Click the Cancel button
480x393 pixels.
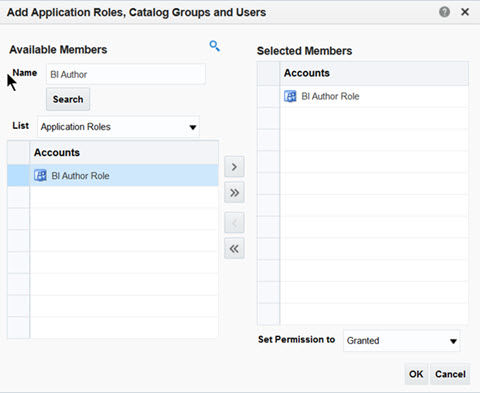coord(450,374)
